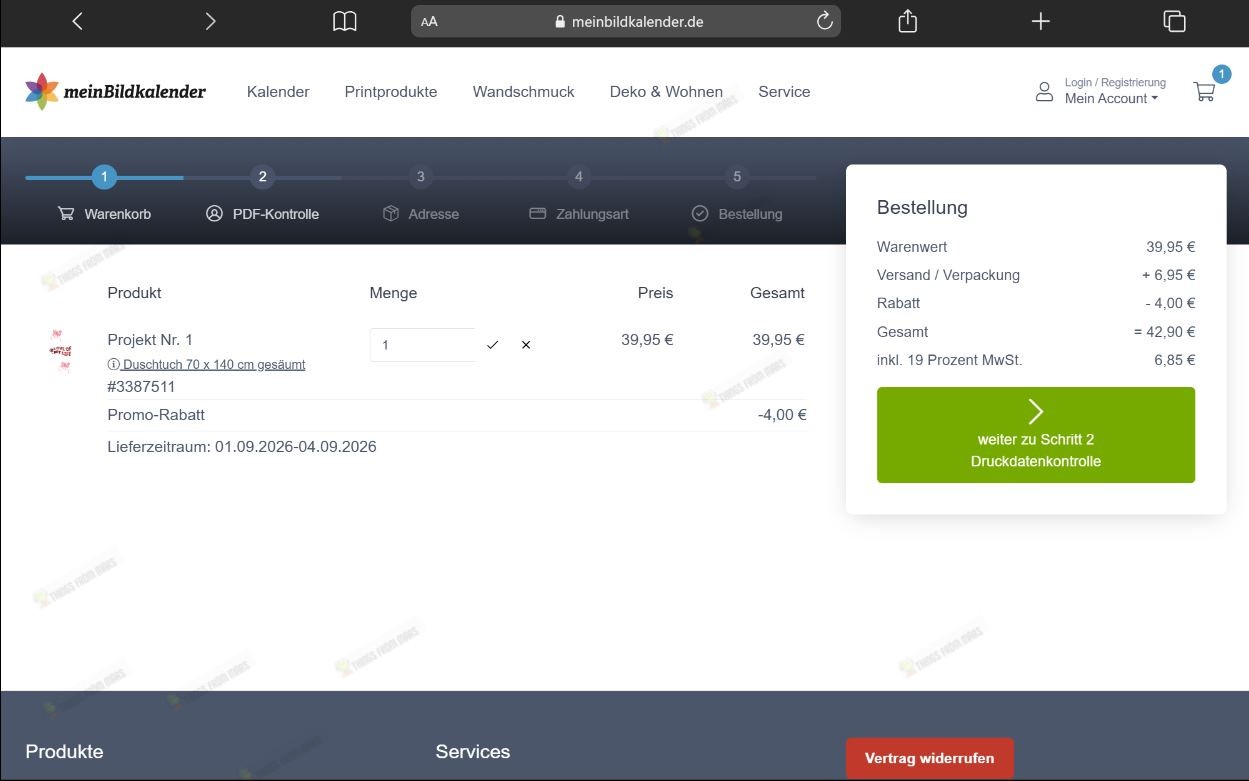The height and width of the screenshot is (781, 1249).
Task: Click the project number #3387511
Action: point(141,387)
